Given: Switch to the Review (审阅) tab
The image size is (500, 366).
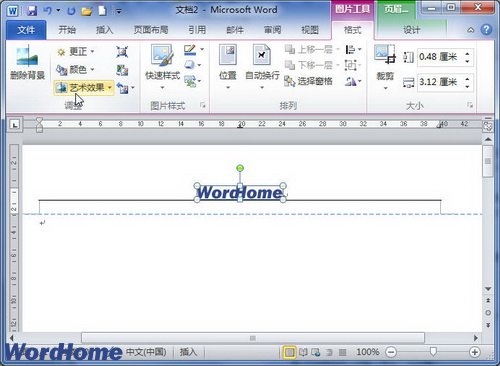Looking at the screenshot, I should tap(273, 30).
